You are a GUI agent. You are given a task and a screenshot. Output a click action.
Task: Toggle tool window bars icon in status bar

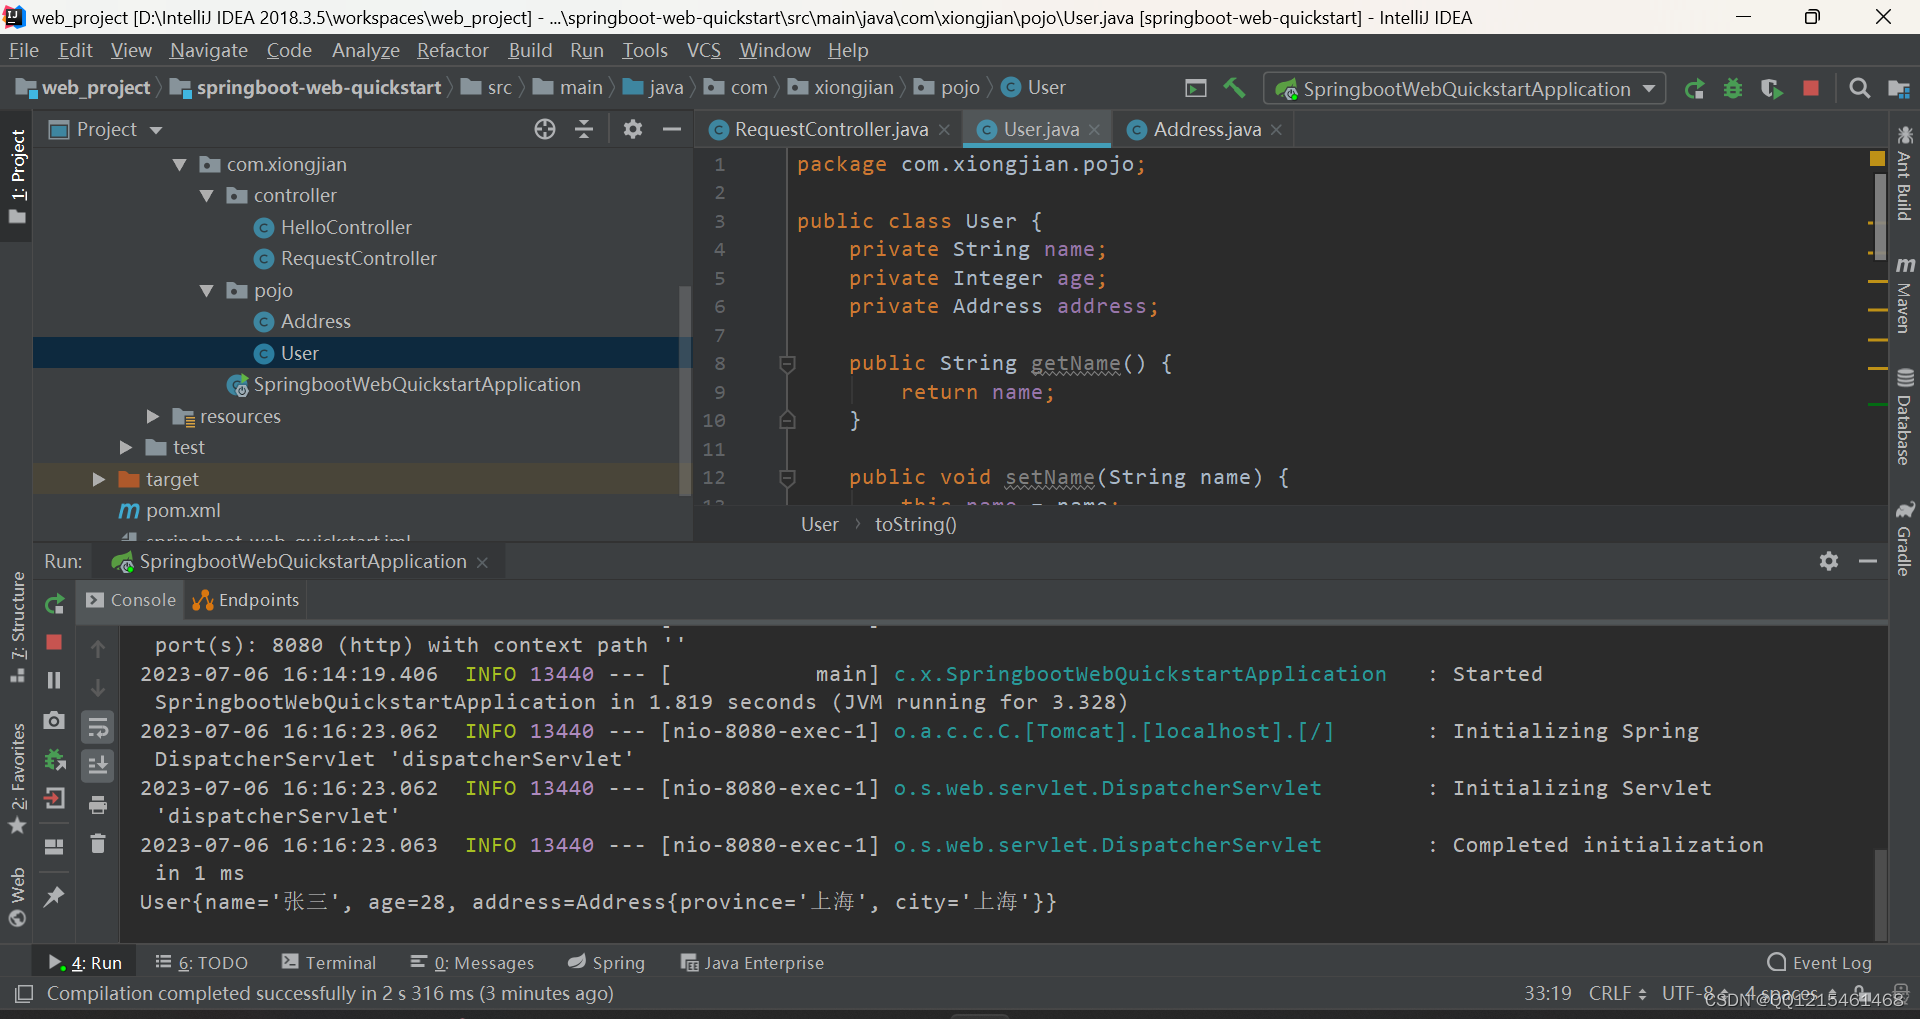click(24, 993)
